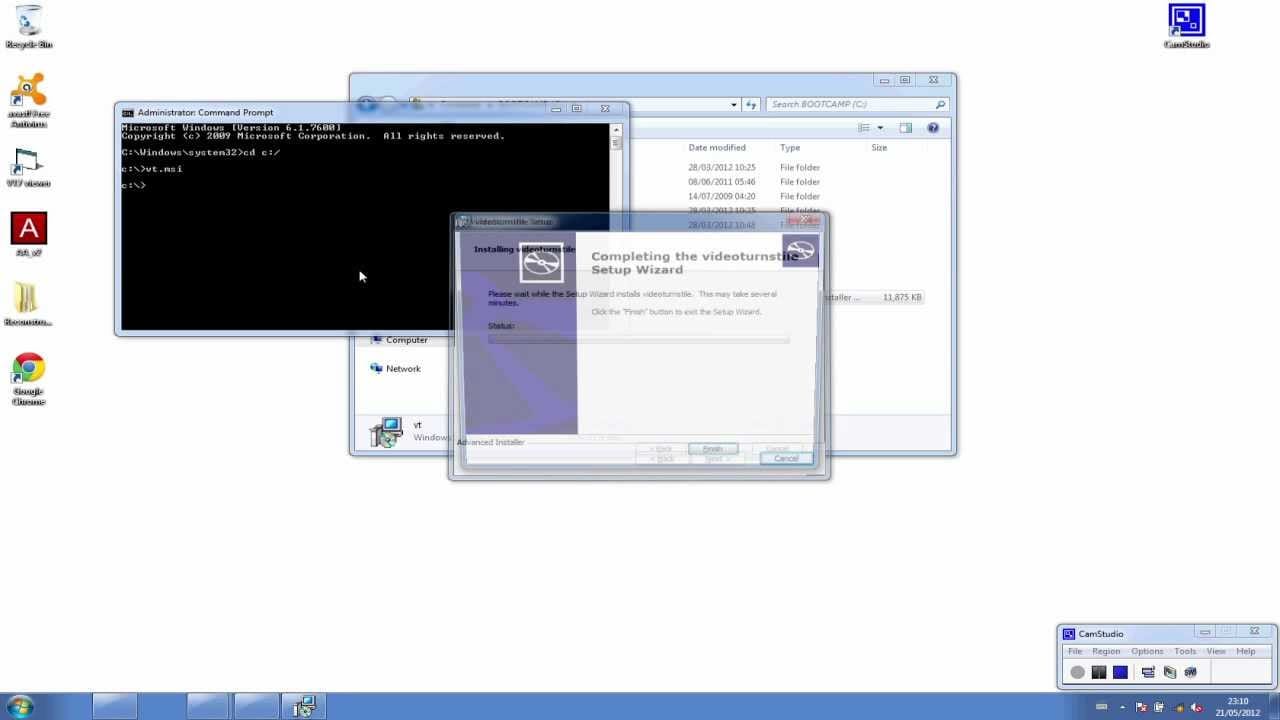Click the installation progress bar
1280x720 pixels.
(638, 339)
